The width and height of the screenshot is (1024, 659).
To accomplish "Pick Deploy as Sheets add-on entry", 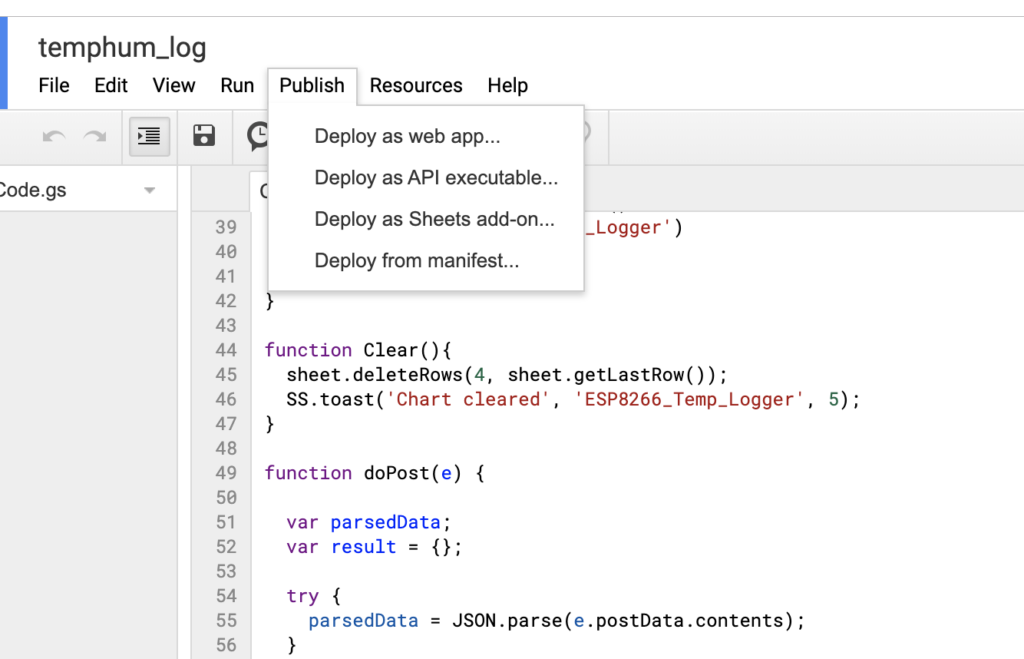I will tap(434, 219).
